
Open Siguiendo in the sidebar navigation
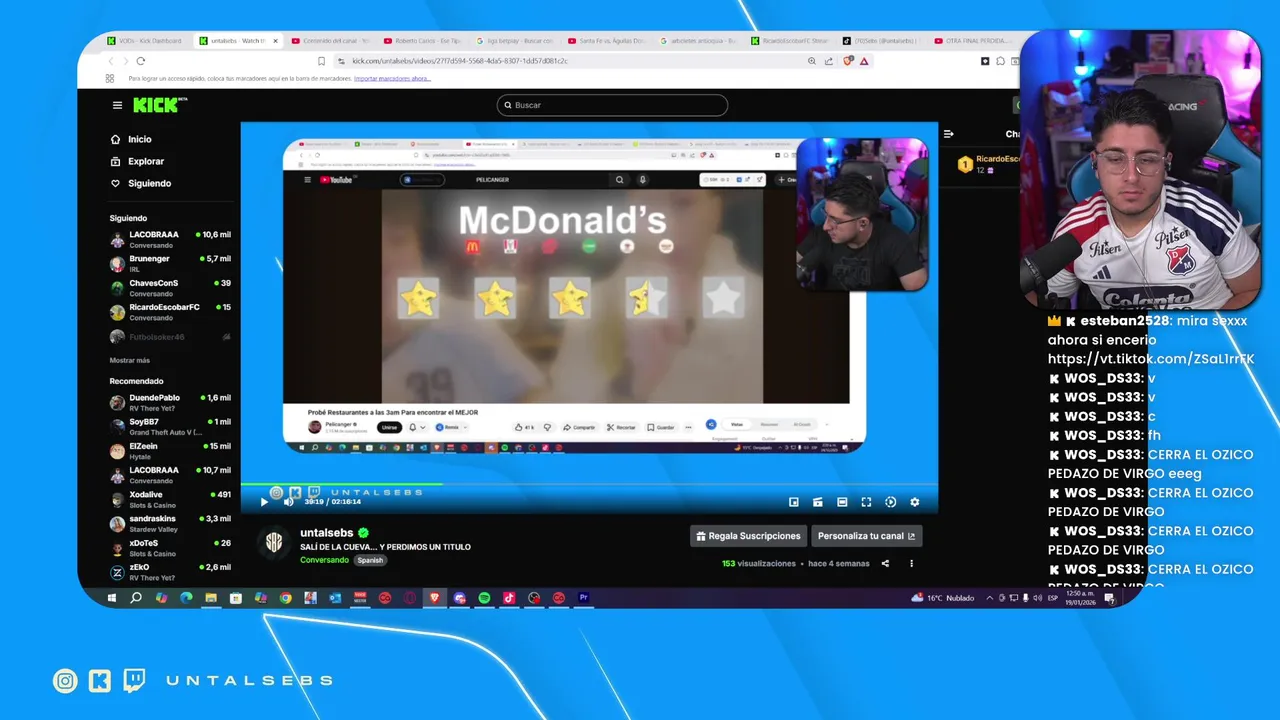coord(141,183)
